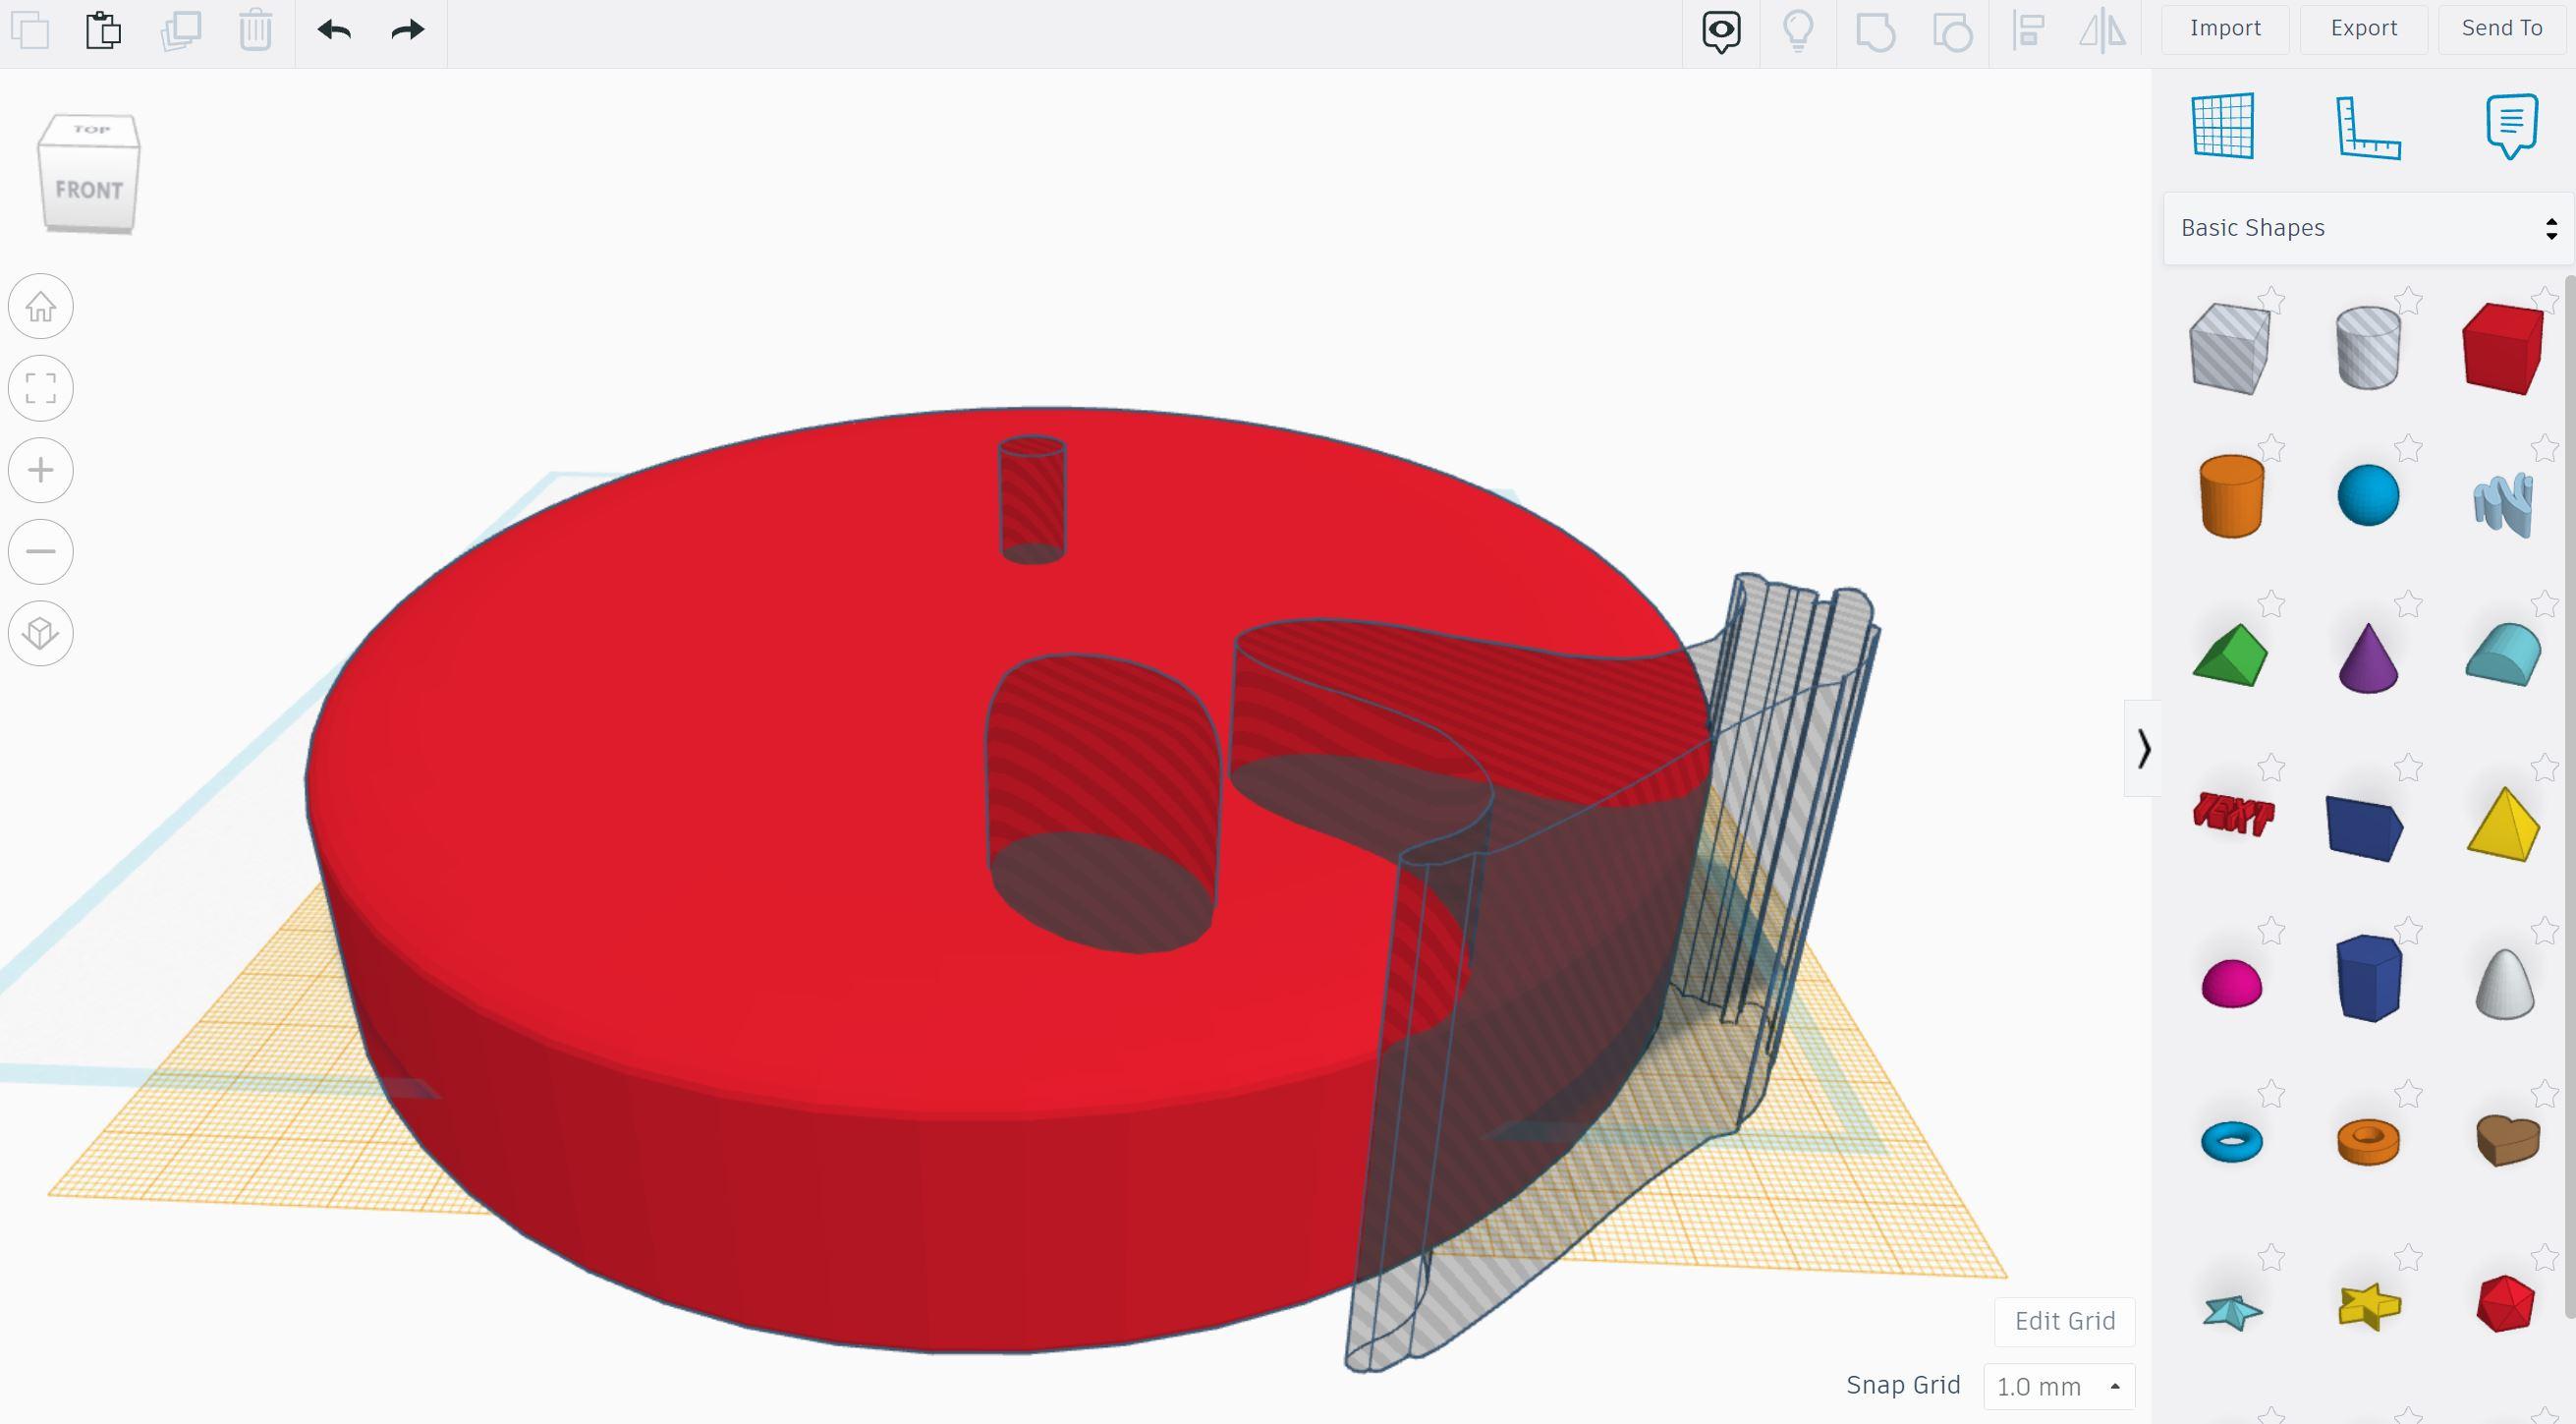Select the red Icosahedron shape
Viewport: 2576px width, 1424px height.
[2506, 1304]
